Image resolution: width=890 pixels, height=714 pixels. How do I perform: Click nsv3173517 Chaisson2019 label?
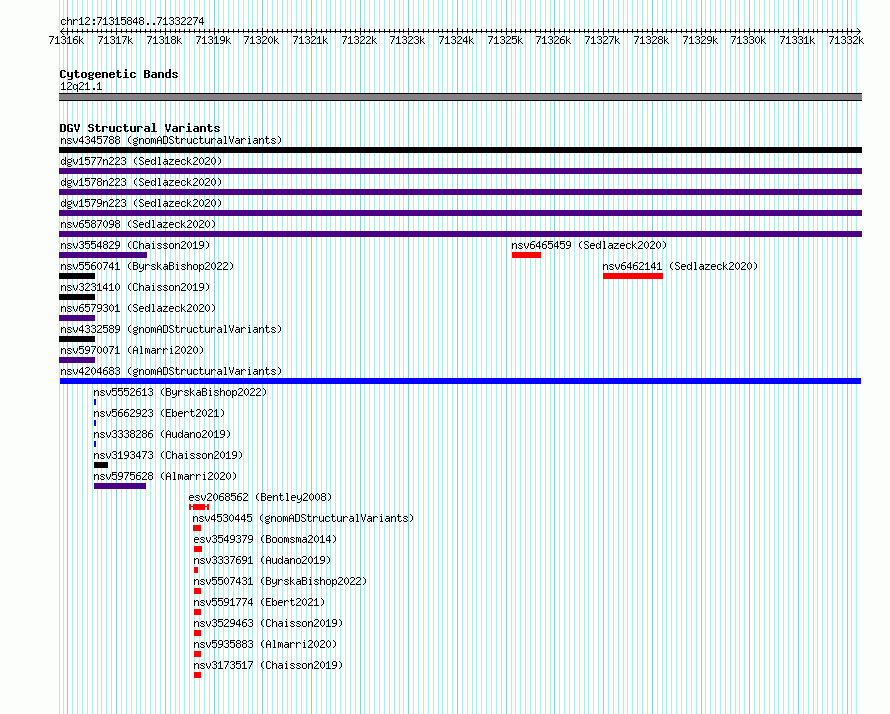[x=268, y=665]
